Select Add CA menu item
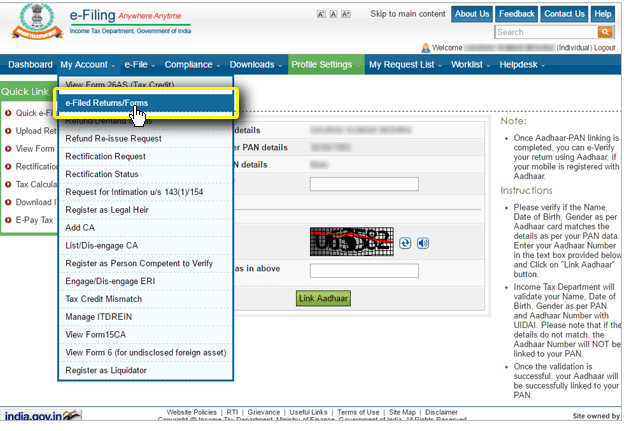The image size is (631, 431). (x=146, y=228)
